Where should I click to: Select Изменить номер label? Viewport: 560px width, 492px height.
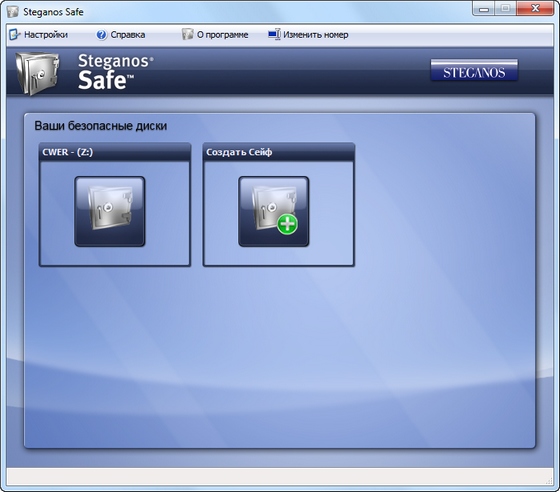click(316, 35)
